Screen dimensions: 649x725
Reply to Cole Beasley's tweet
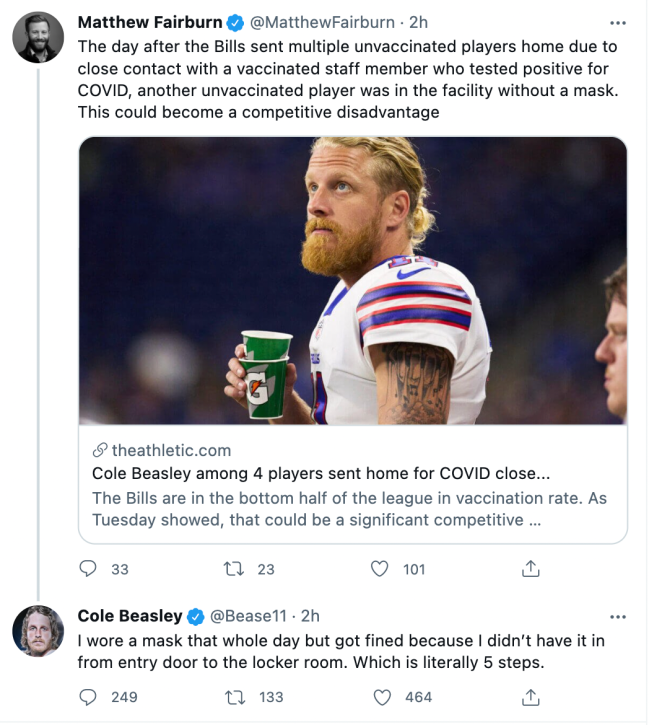click(x=89, y=697)
